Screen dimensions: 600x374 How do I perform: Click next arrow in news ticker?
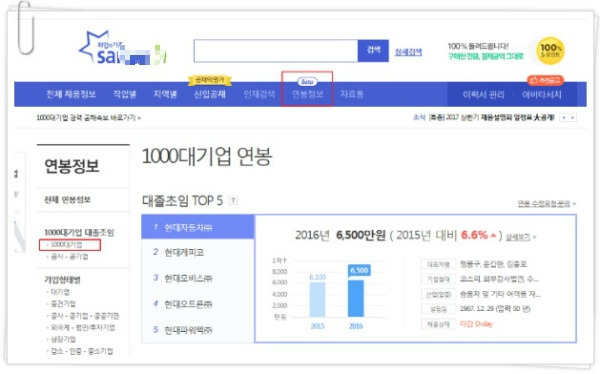click(572, 118)
